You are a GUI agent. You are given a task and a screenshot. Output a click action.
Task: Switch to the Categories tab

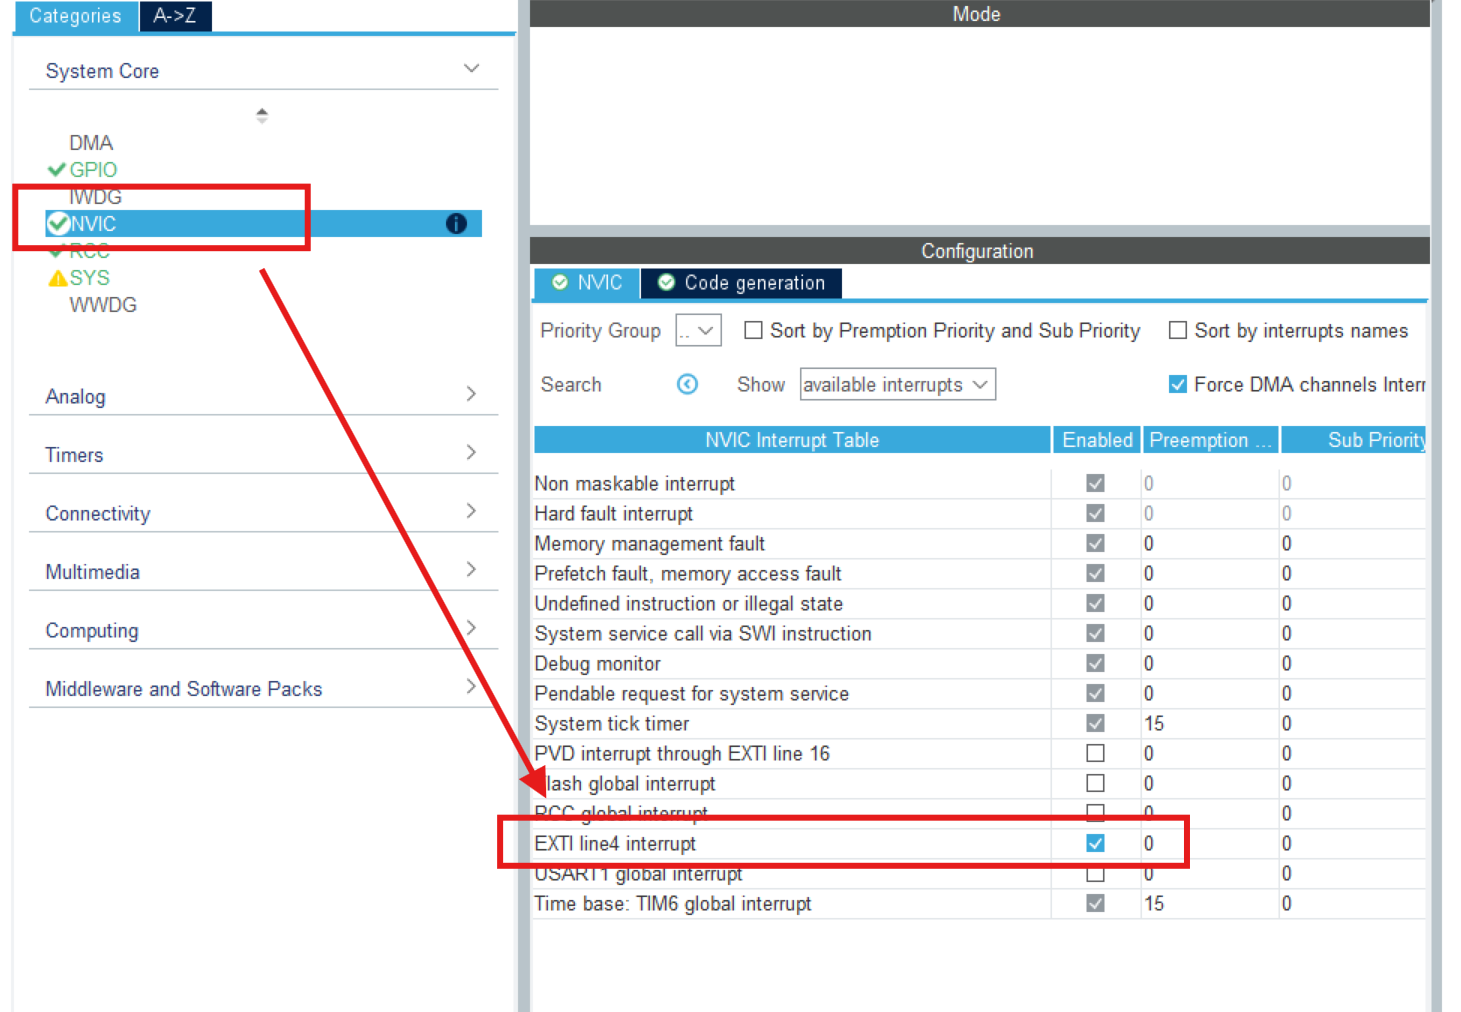click(x=76, y=16)
